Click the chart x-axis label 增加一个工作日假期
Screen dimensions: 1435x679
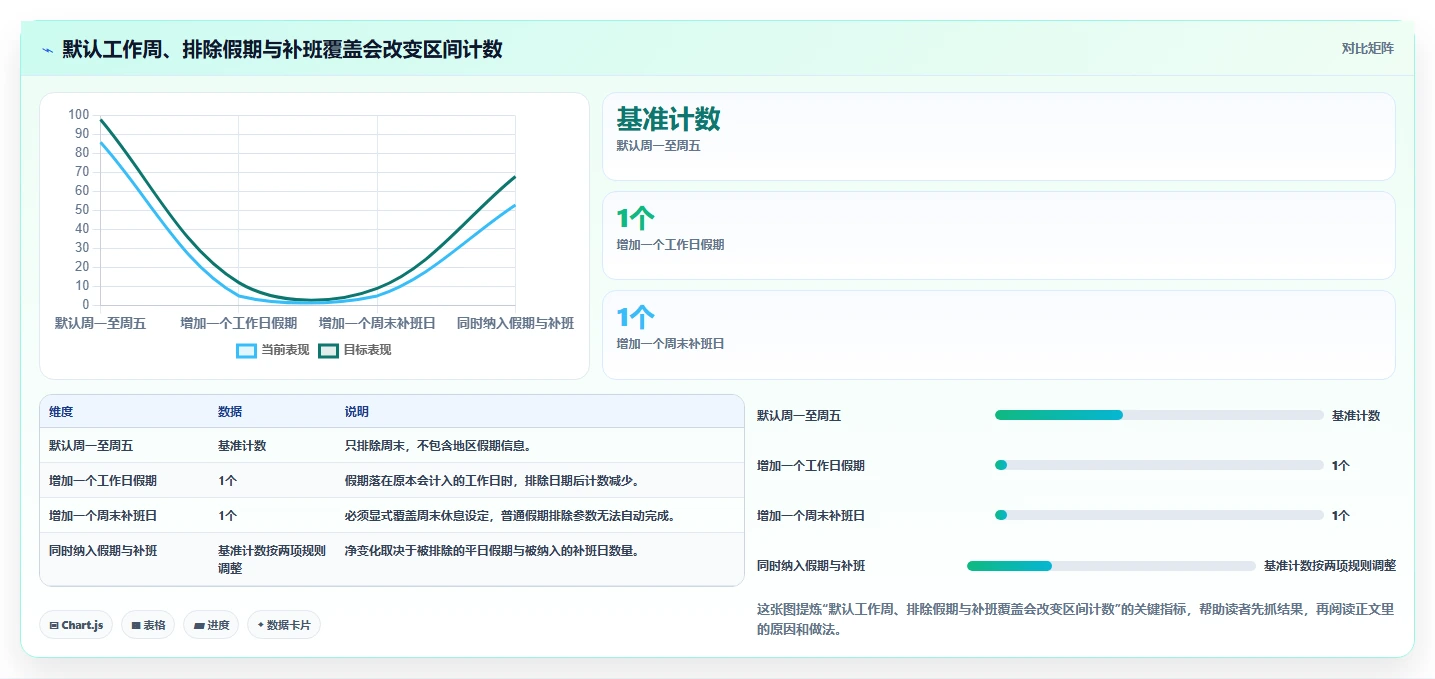[238, 323]
